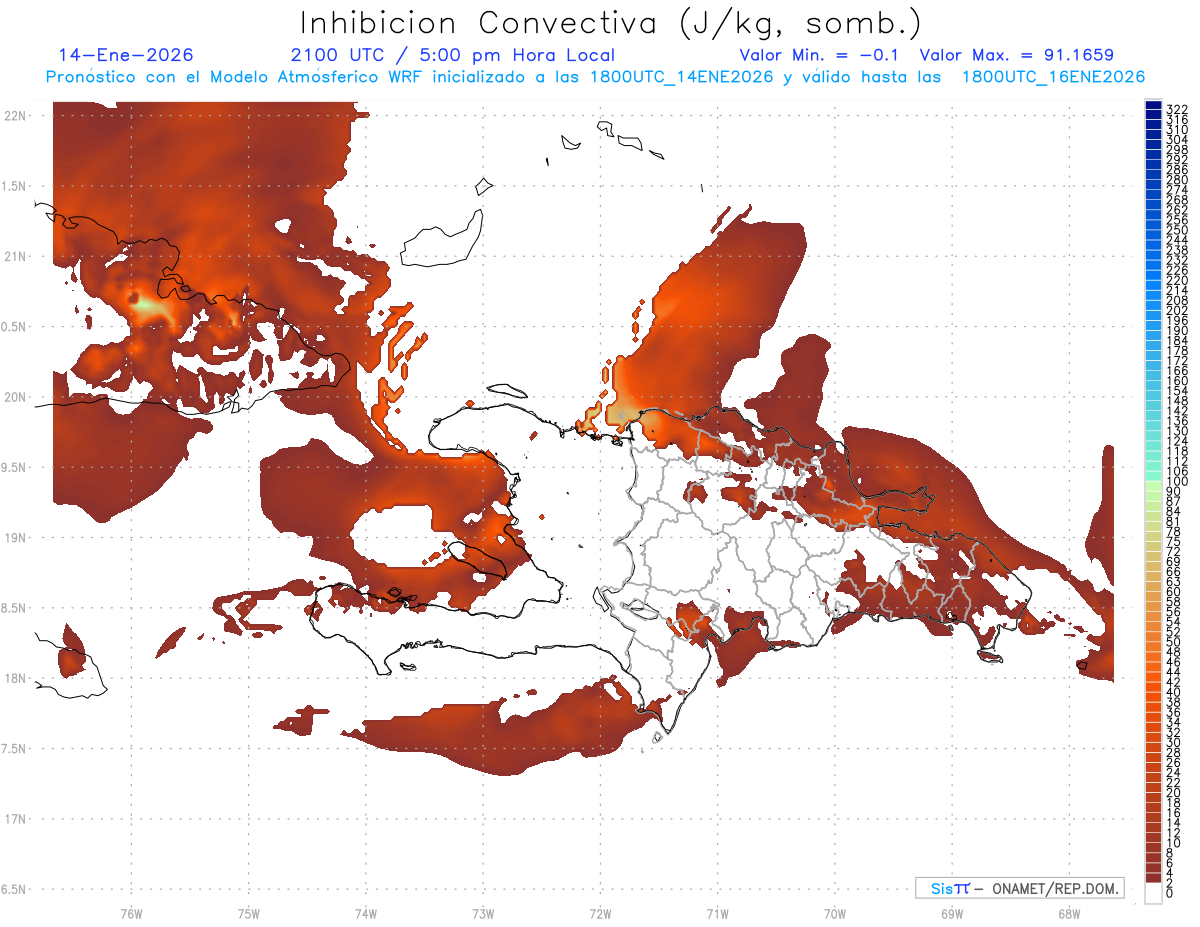Image resolution: width=1200 pixels, height=927 pixels.
Task: Click the ONAMET/REP.DOM. credit box
Action: point(1019,888)
